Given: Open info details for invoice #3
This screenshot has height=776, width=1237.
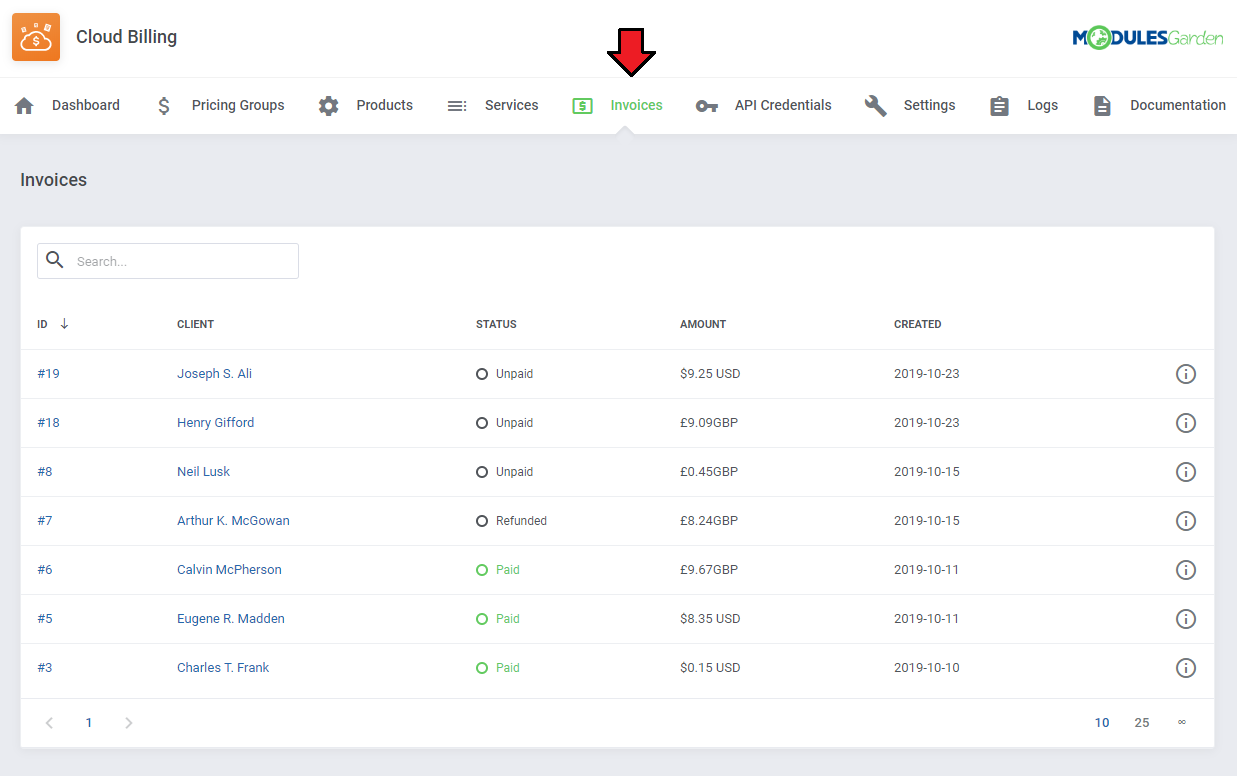Looking at the screenshot, I should click(x=1186, y=668).
